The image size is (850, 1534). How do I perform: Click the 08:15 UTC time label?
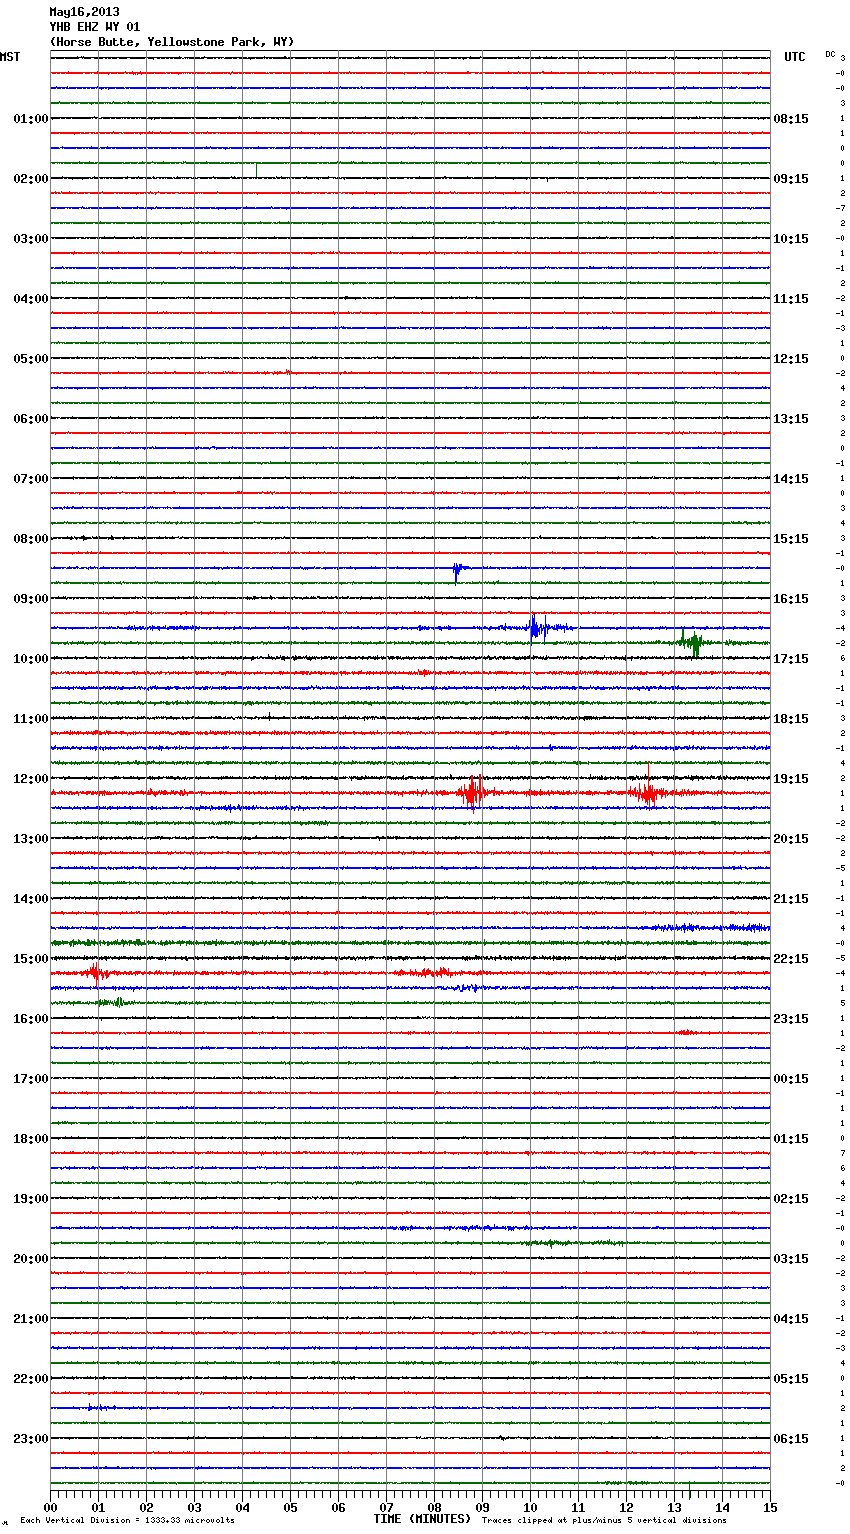point(791,119)
